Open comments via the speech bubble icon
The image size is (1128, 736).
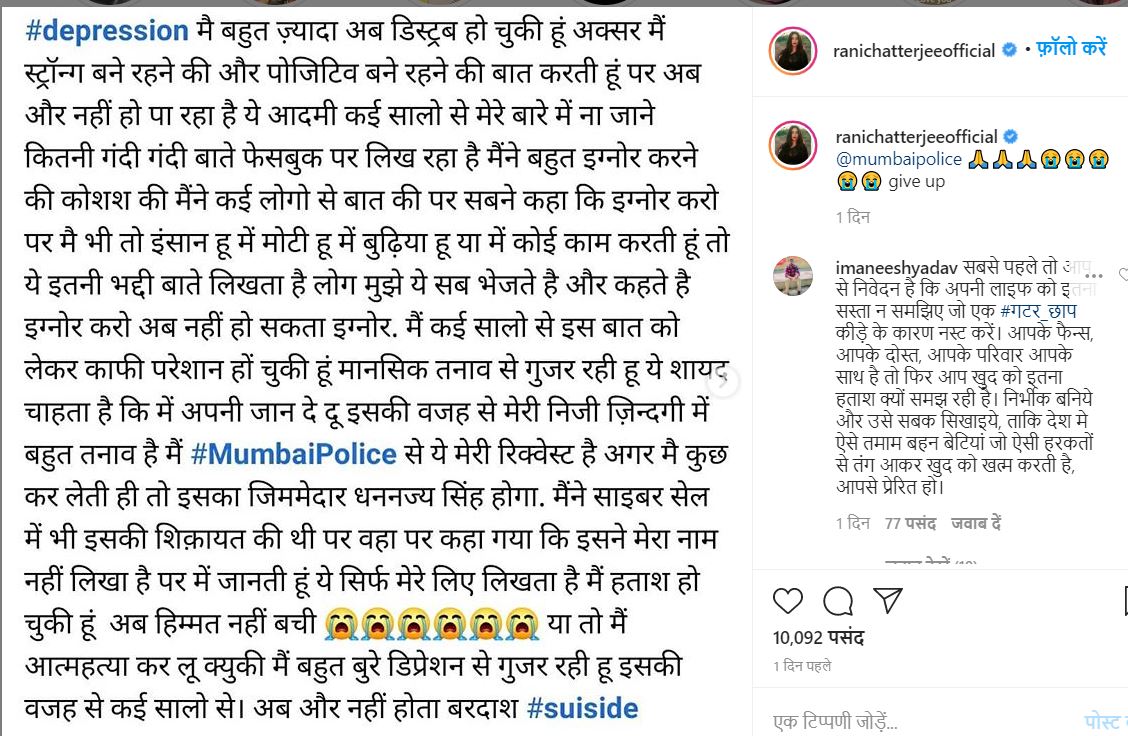(x=838, y=601)
